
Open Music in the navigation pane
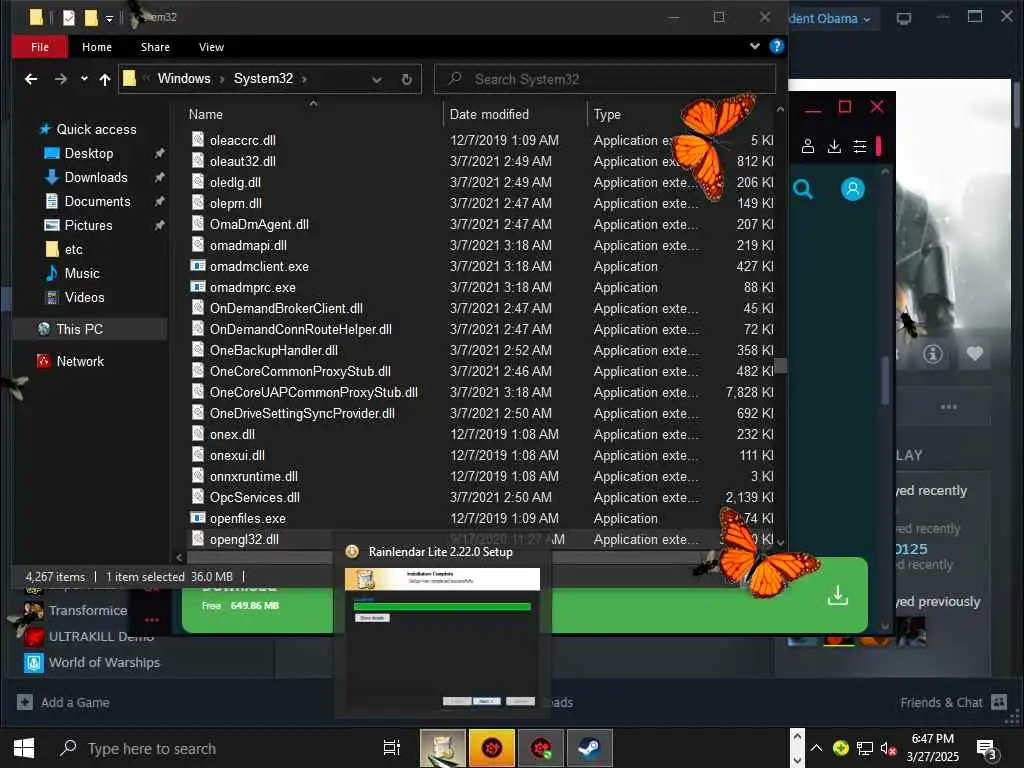82,274
